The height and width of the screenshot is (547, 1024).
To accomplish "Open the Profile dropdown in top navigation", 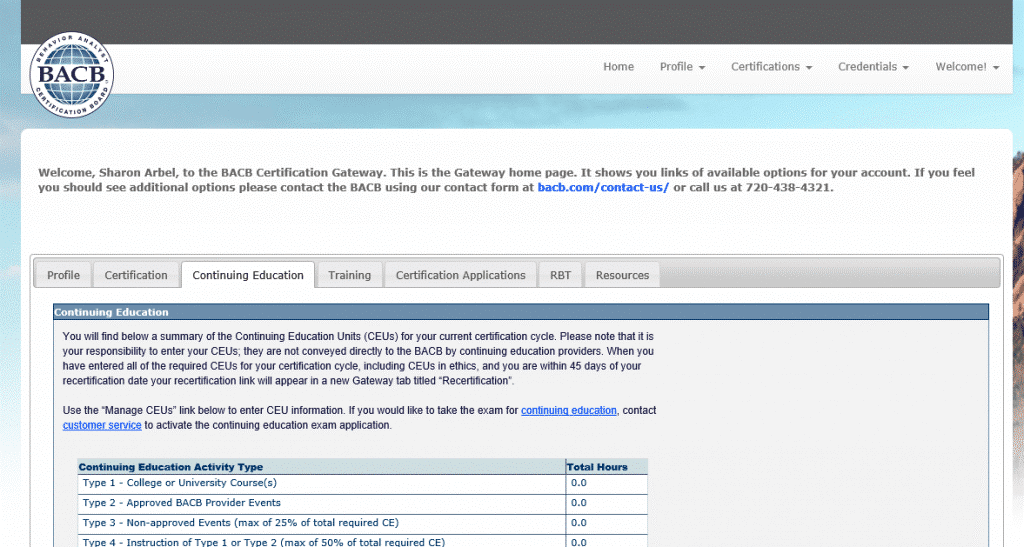I will [682, 67].
